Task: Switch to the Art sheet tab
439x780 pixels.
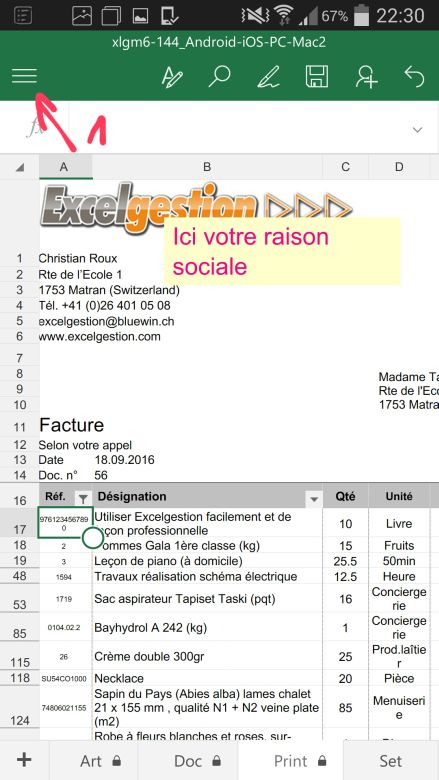Action: 101,761
